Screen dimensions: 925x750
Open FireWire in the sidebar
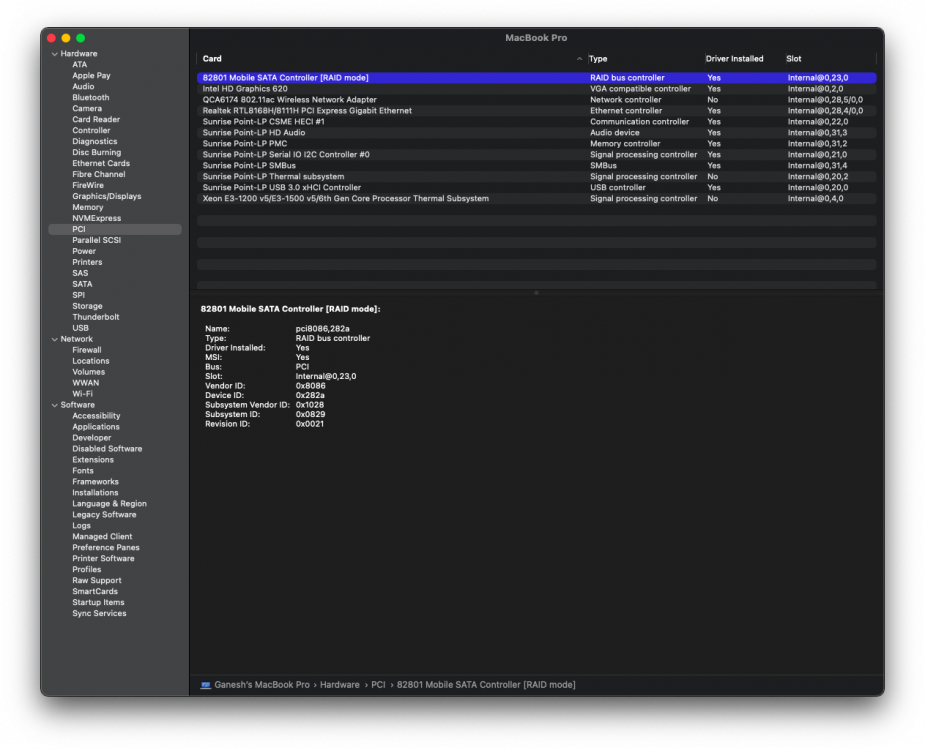88,185
